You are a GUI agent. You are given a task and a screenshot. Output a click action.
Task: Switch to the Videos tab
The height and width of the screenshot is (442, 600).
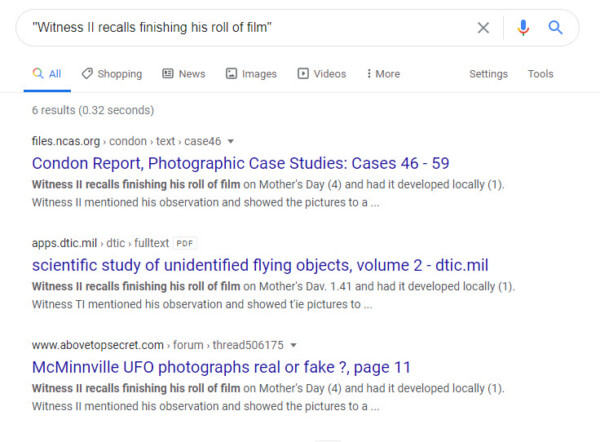point(322,74)
